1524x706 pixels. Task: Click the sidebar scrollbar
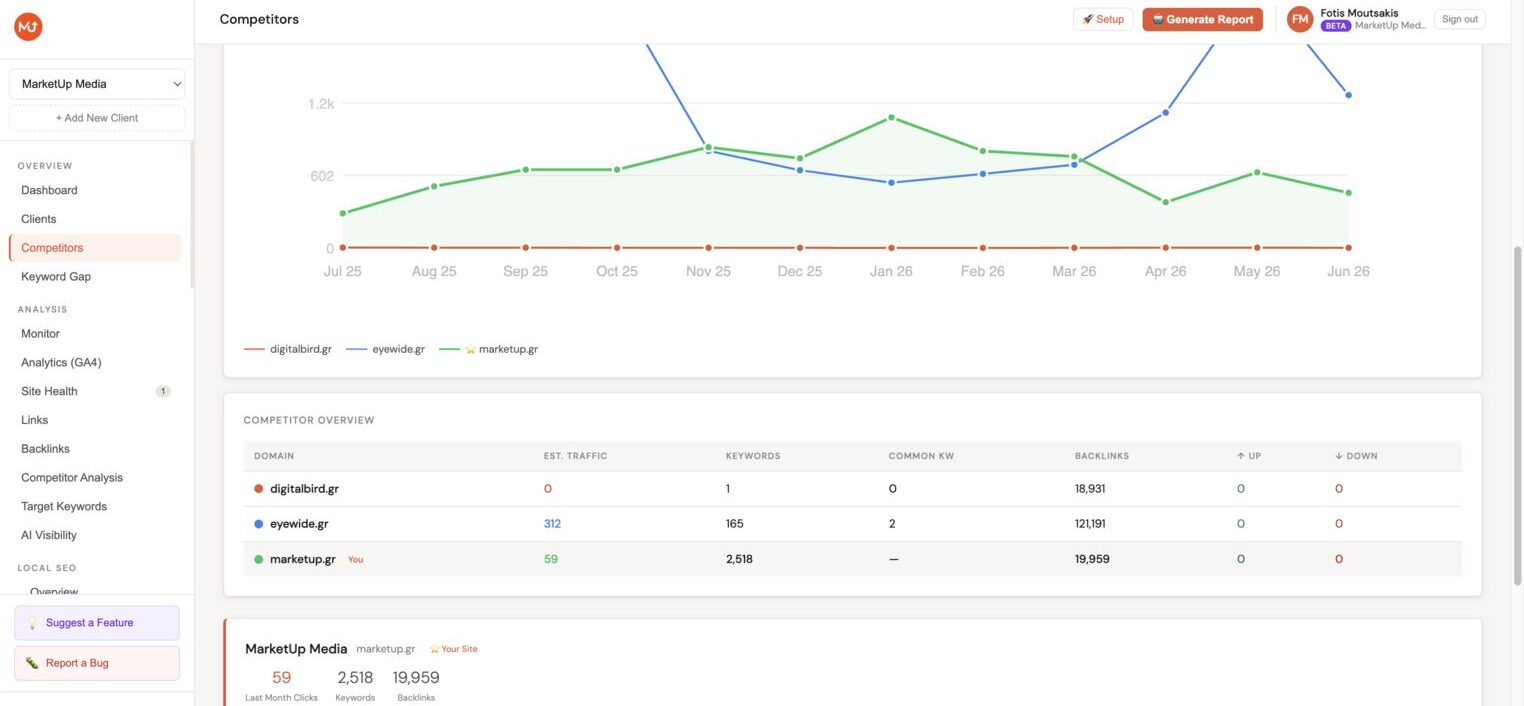click(x=192, y=215)
